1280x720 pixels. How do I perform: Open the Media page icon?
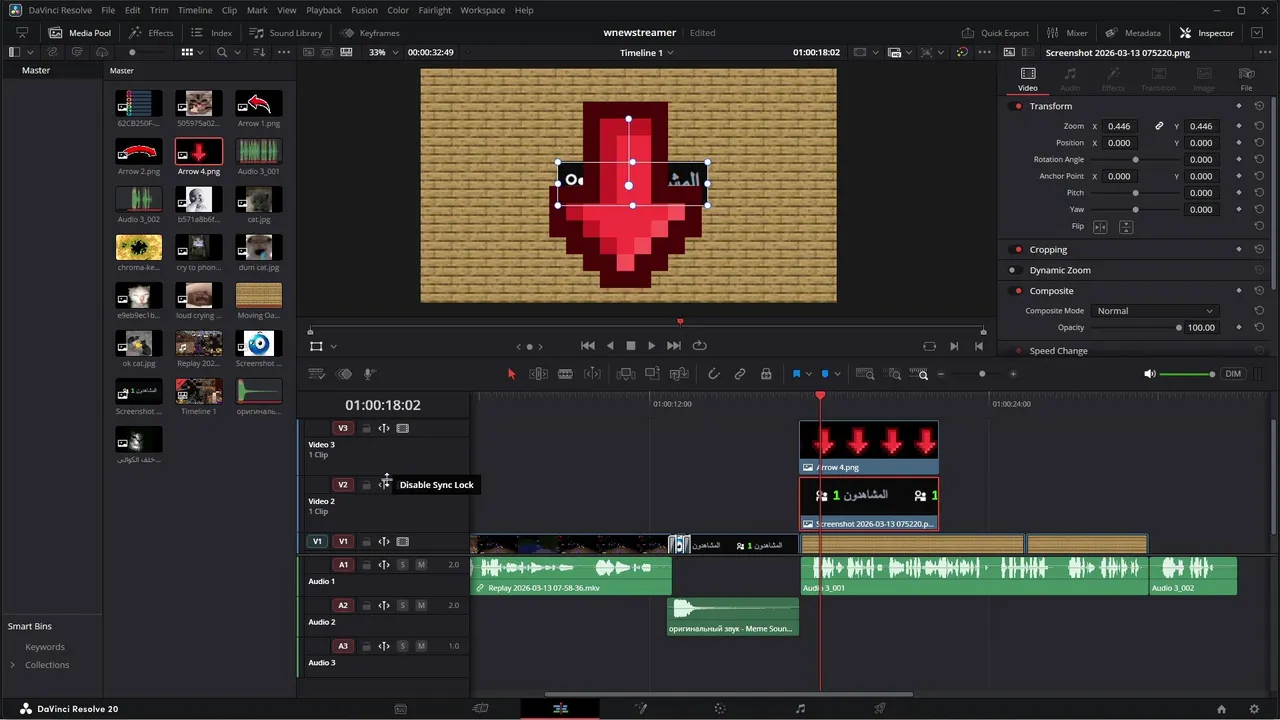pos(400,709)
